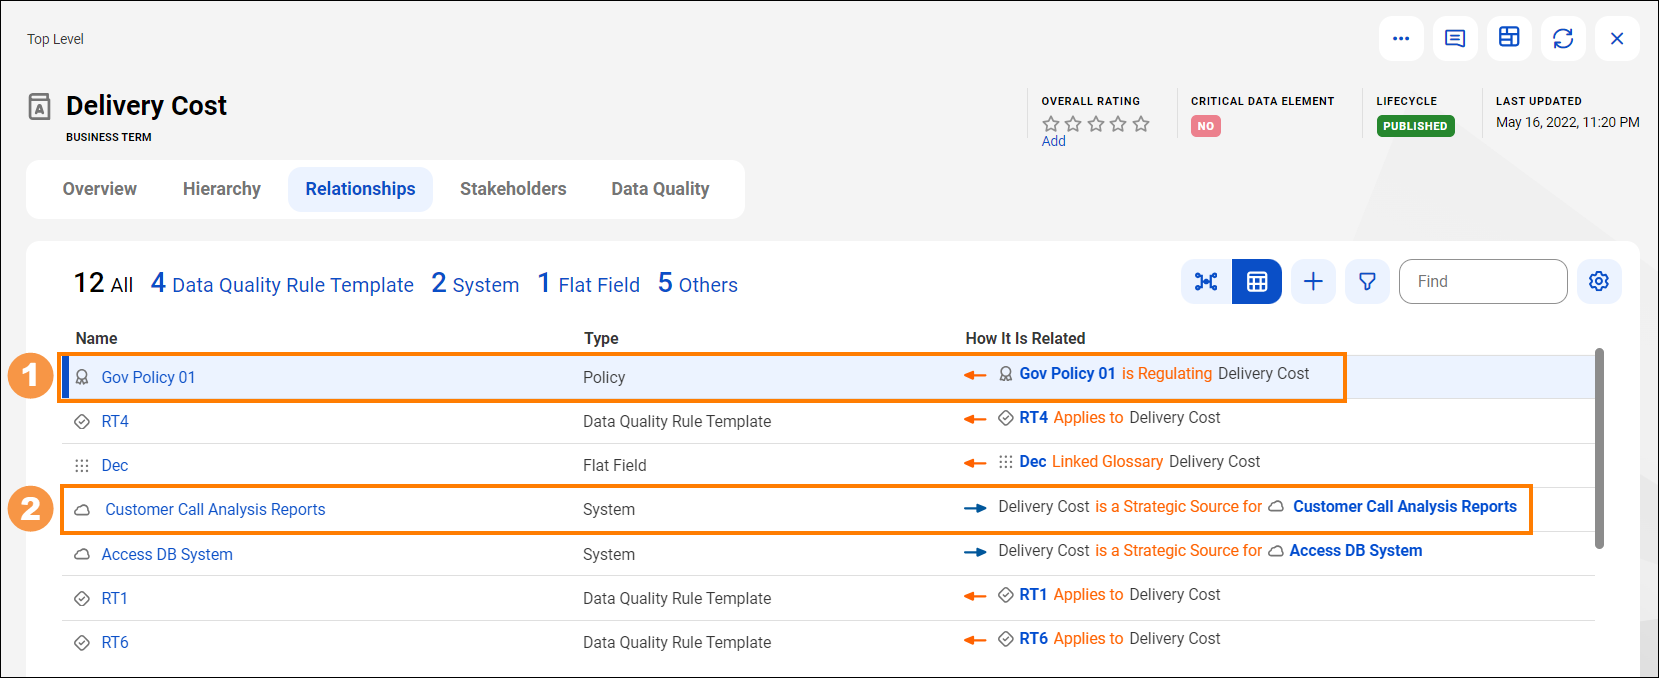Switch to the Data Quality tab
The image size is (1659, 678).
click(660, 189)
